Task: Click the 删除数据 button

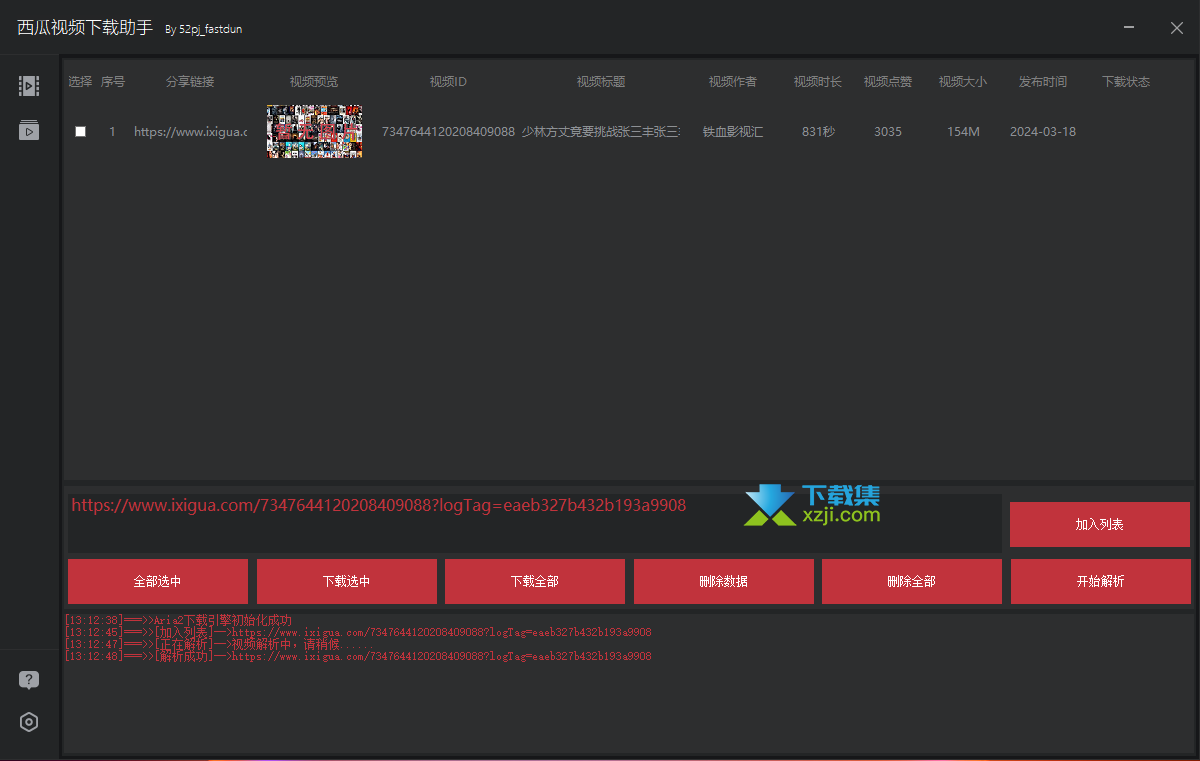Action: click(724, 581)
